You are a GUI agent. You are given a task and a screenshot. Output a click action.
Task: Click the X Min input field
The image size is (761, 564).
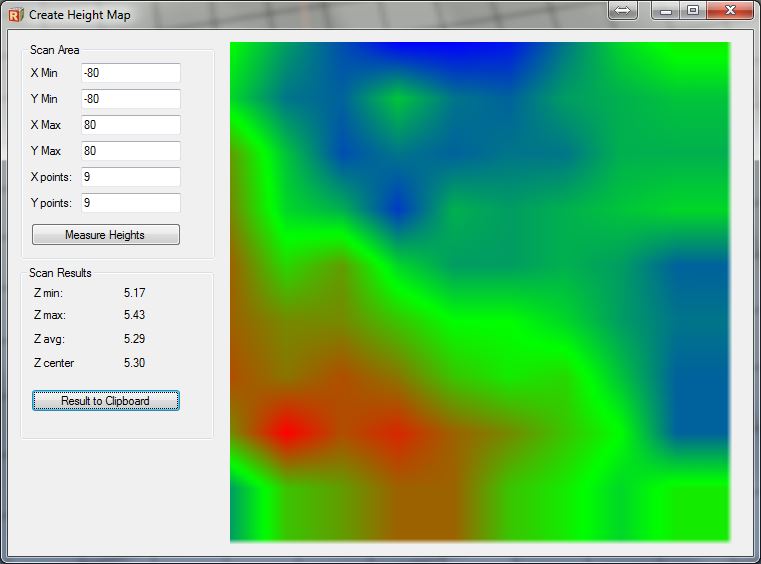click(130, 73)
